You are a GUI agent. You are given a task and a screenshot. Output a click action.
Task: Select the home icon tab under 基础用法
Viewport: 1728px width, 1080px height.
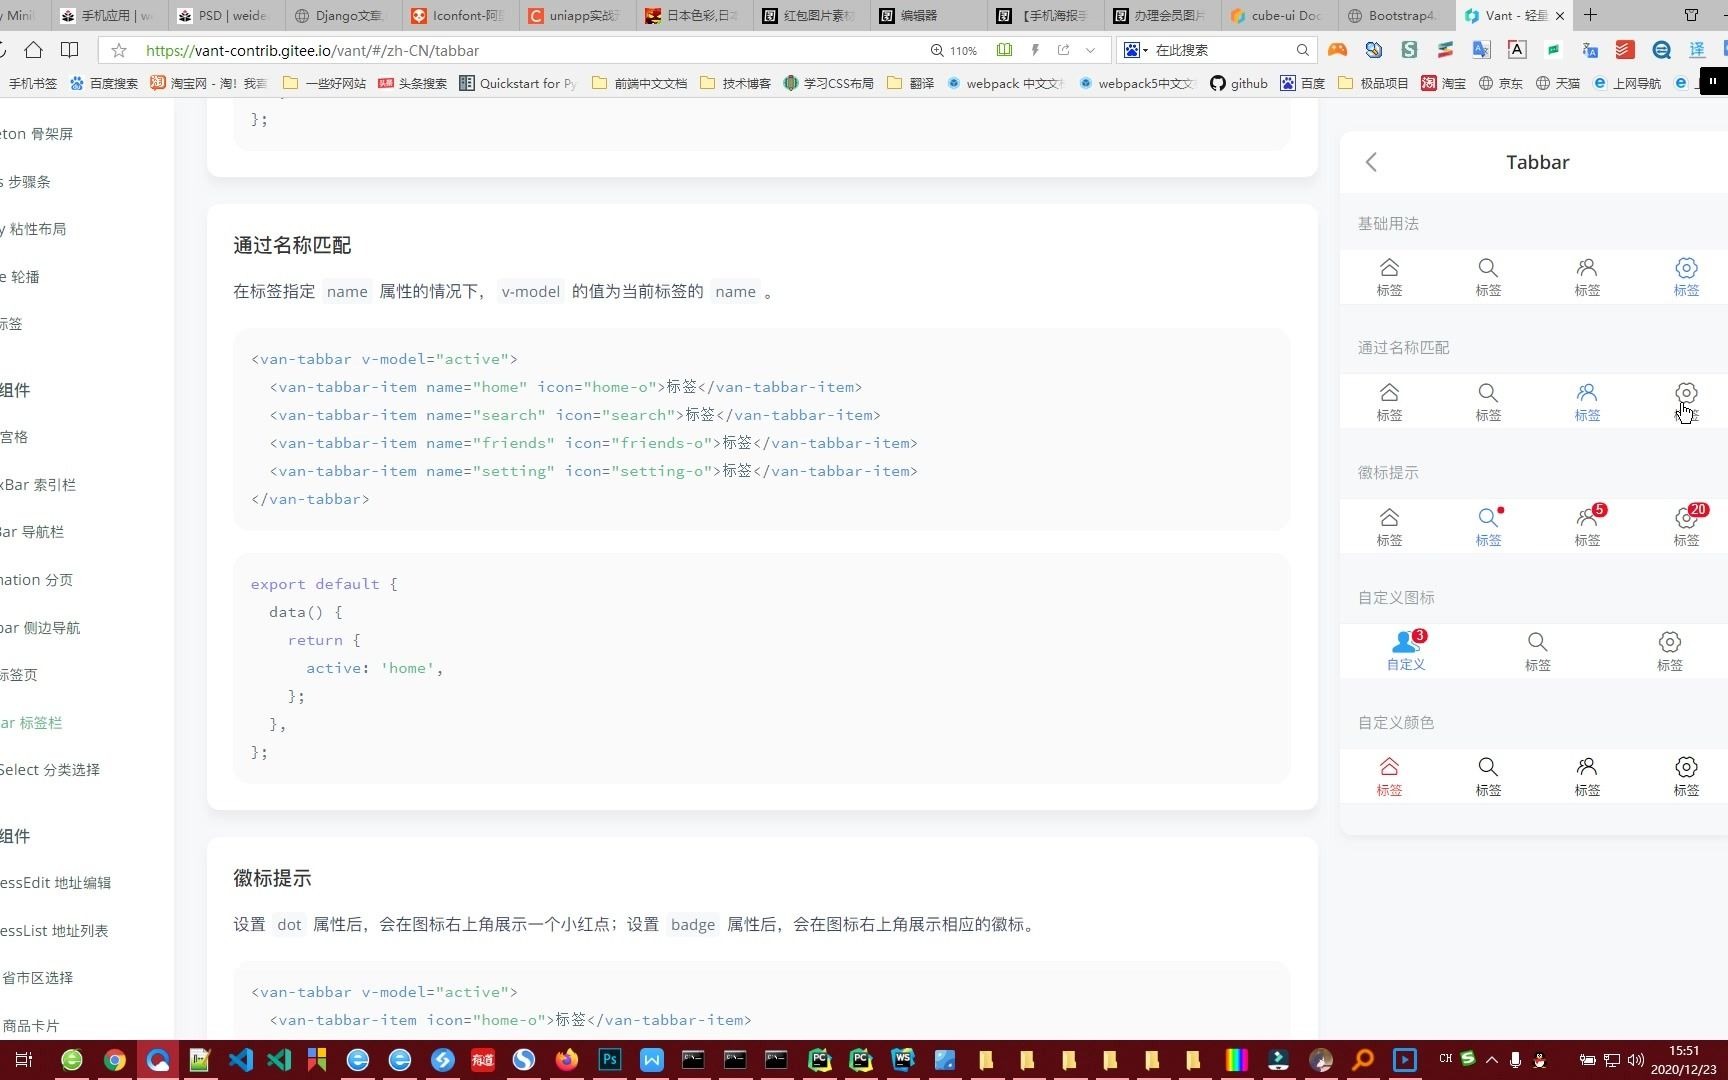click(x=1389, y=277)
